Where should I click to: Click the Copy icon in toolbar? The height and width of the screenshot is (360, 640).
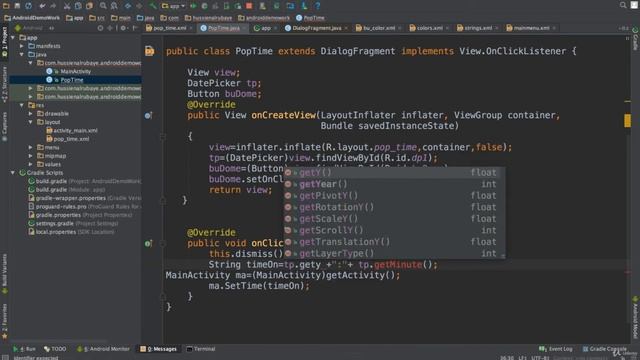[x=78, y=6]
